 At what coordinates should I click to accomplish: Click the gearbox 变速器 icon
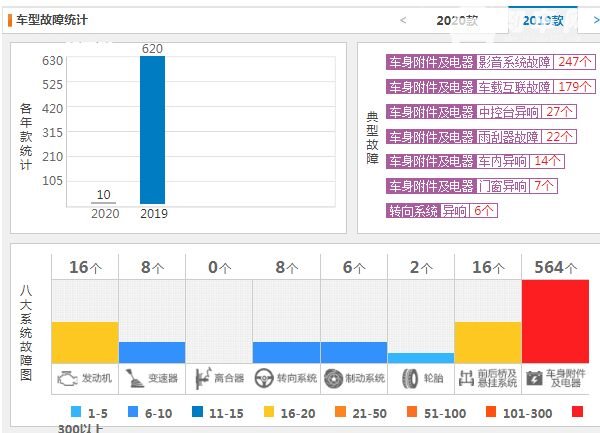click(x=135, y=378)
